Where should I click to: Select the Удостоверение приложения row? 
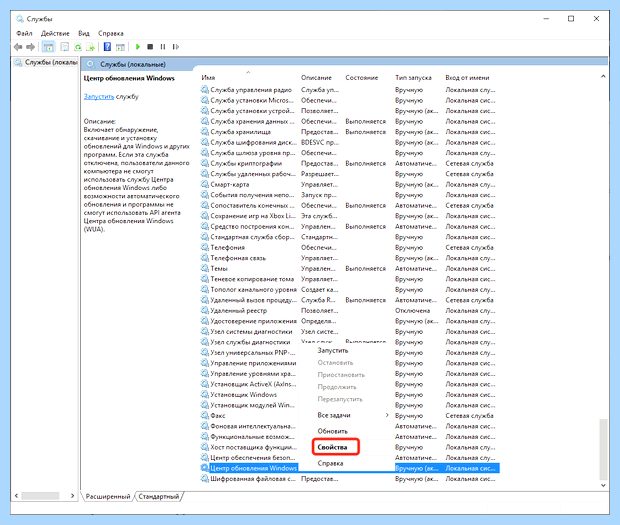[350, 321]
